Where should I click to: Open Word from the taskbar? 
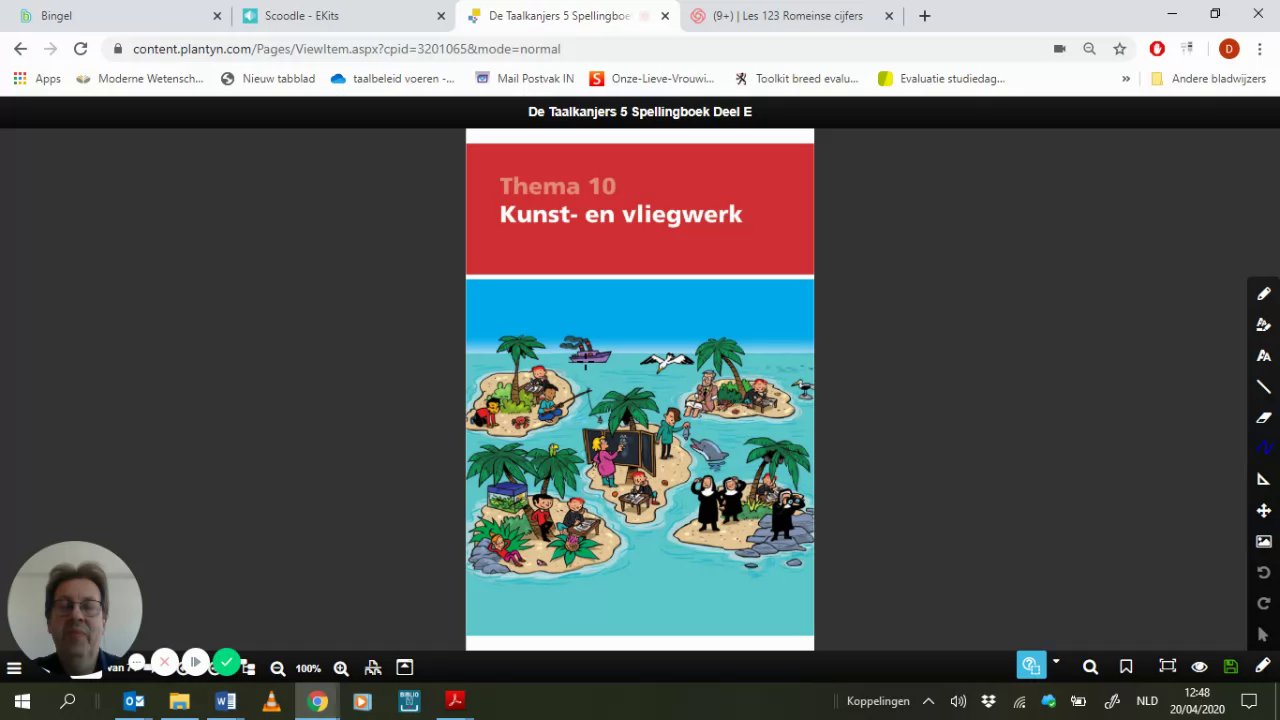pos(225,701)
